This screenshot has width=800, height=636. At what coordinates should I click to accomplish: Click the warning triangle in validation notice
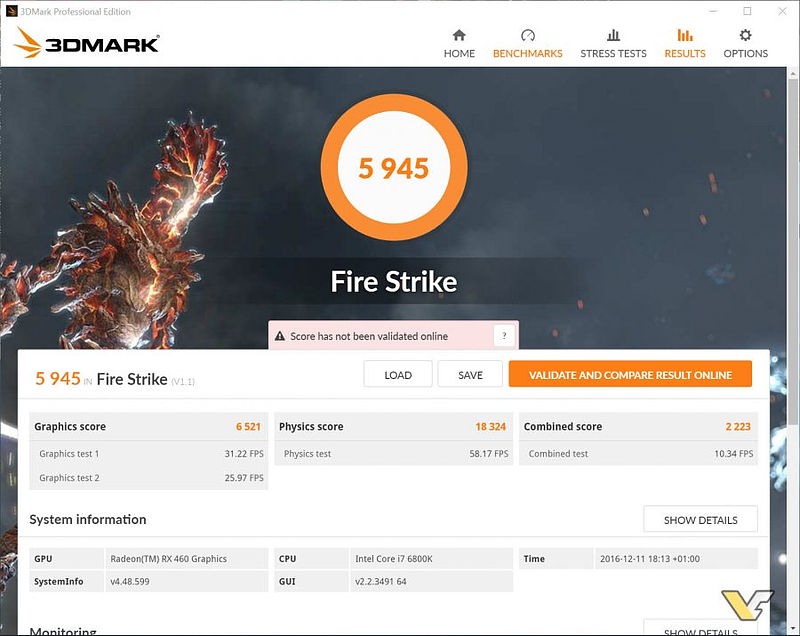click(x=280, y=337)
